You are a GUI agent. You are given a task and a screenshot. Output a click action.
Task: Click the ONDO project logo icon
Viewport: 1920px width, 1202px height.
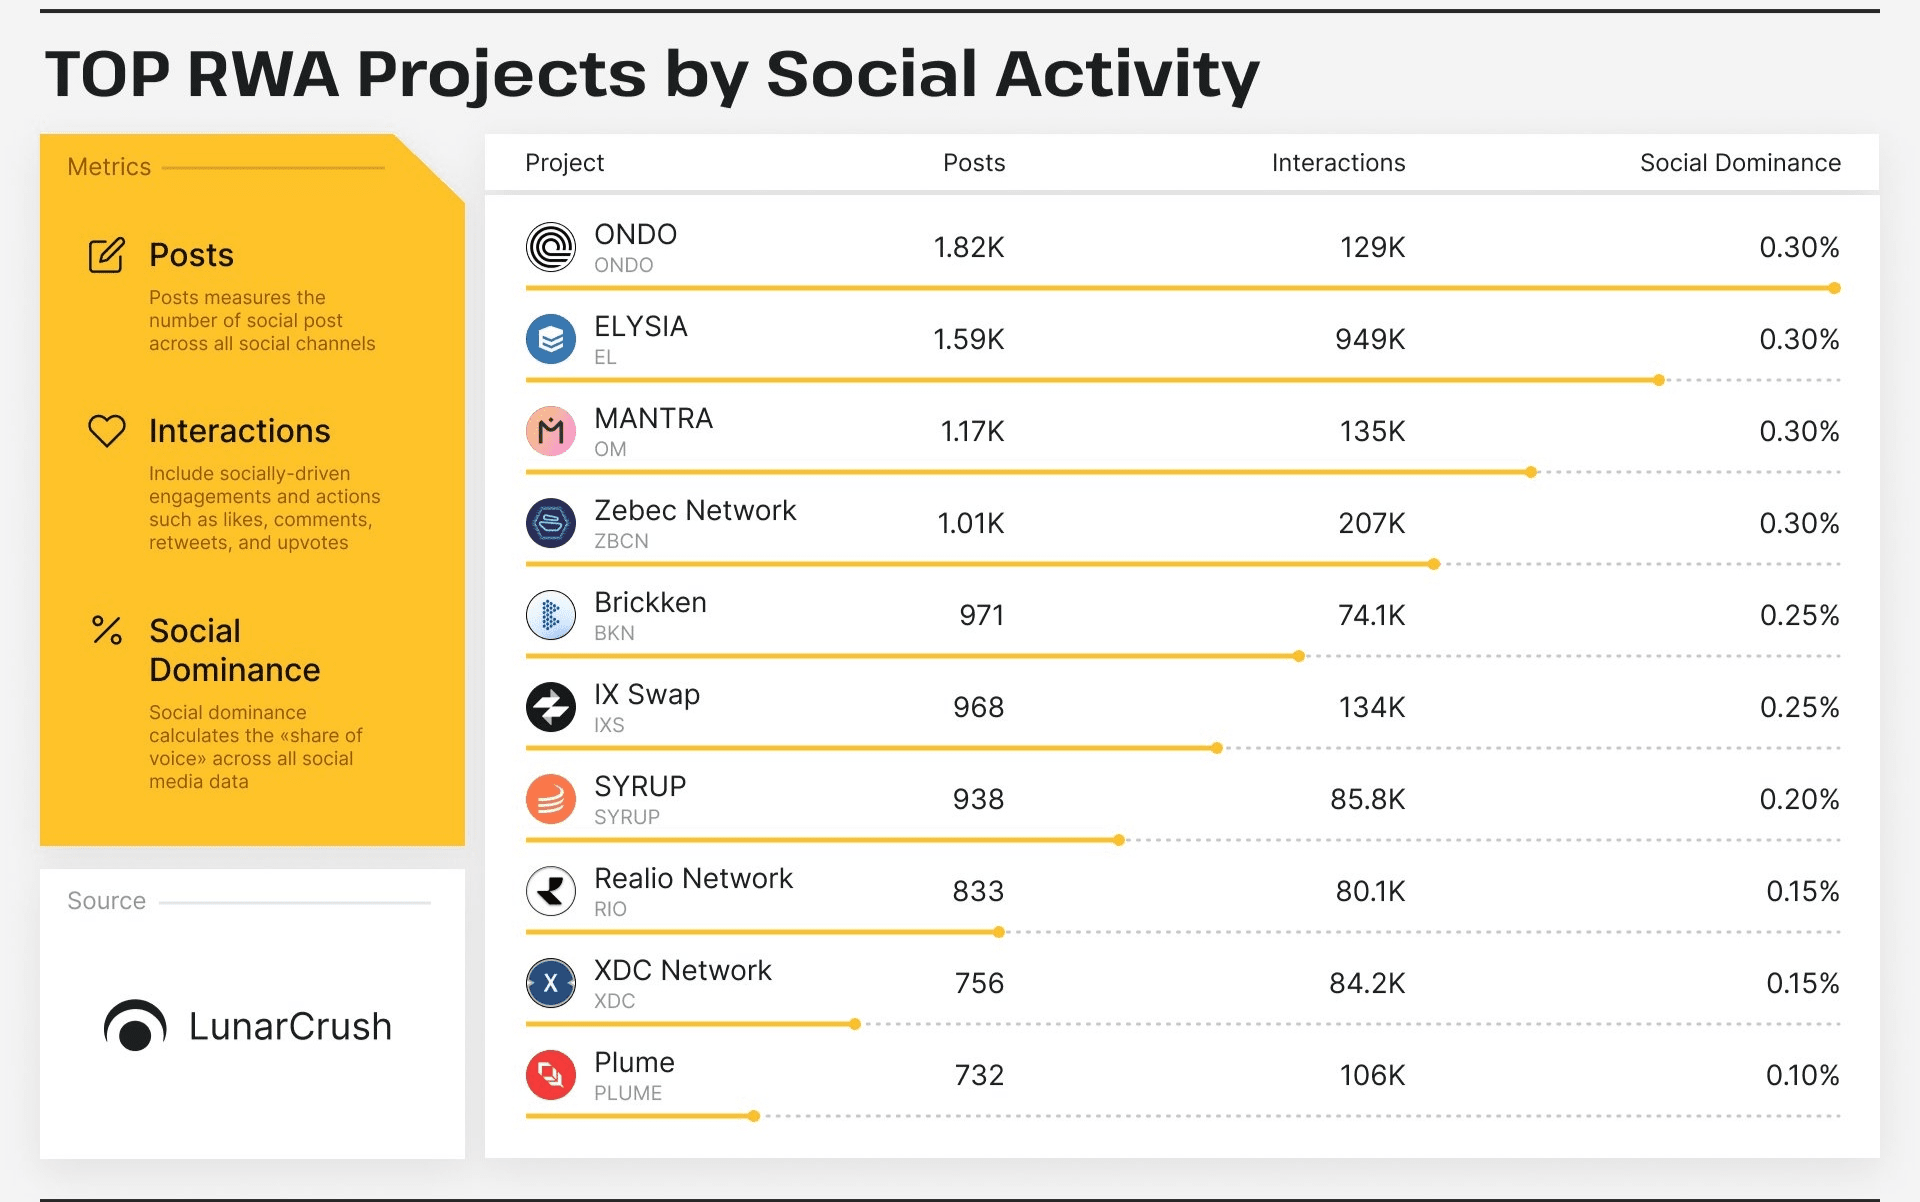550,247
